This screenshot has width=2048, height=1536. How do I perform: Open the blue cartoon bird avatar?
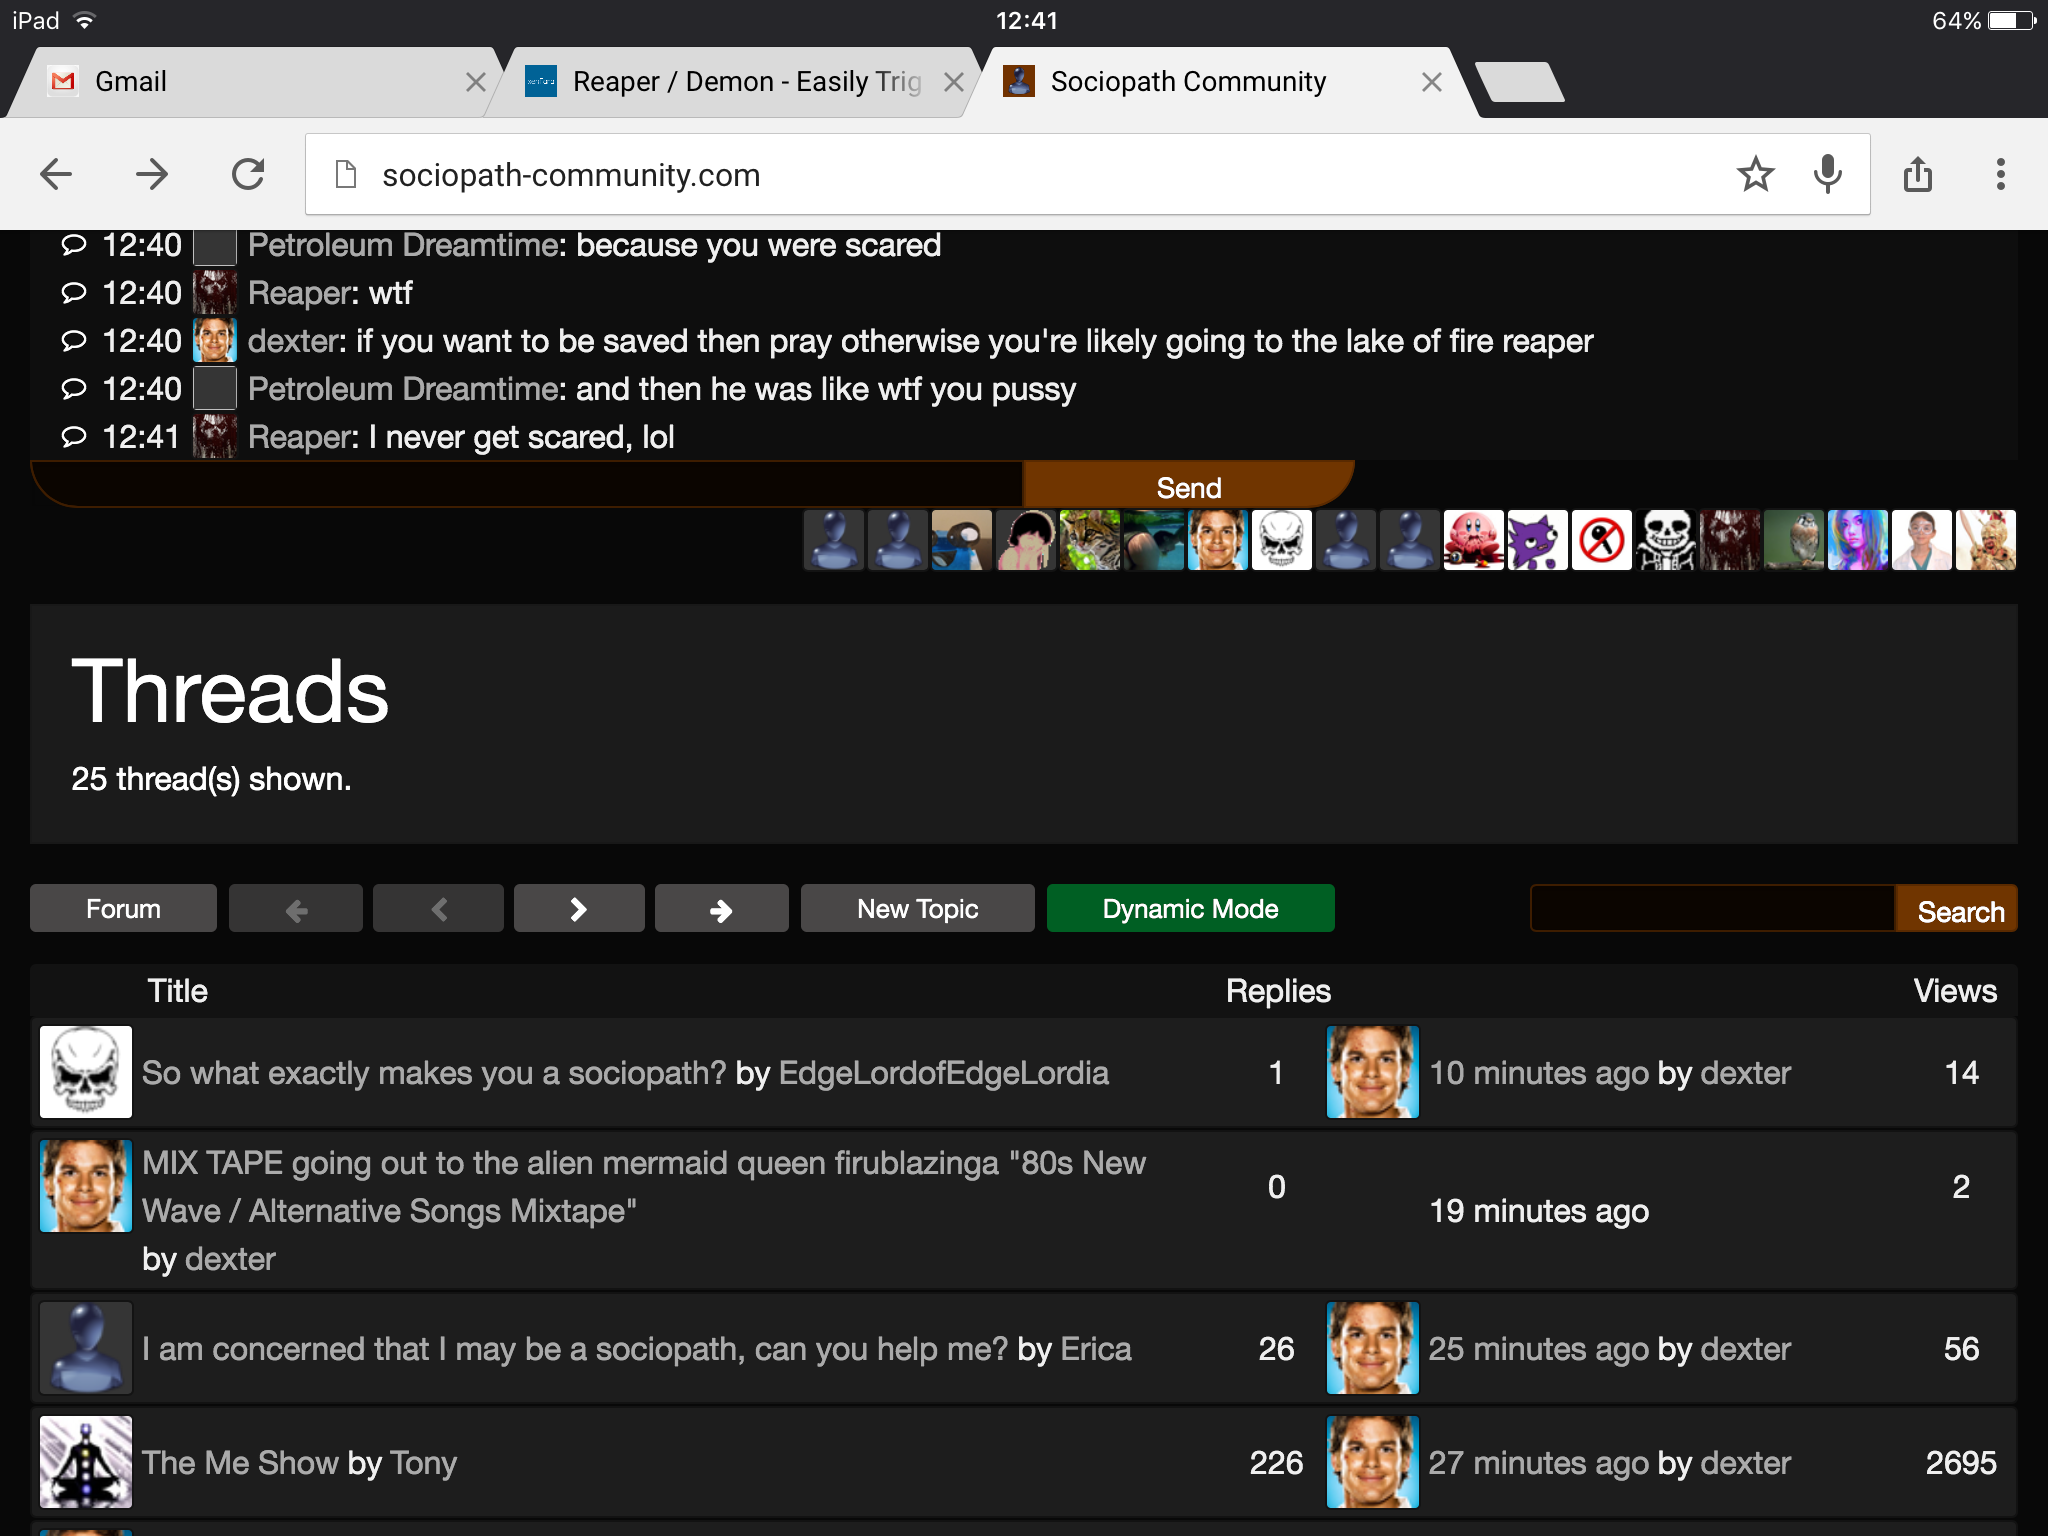click(x=961, y=540)
